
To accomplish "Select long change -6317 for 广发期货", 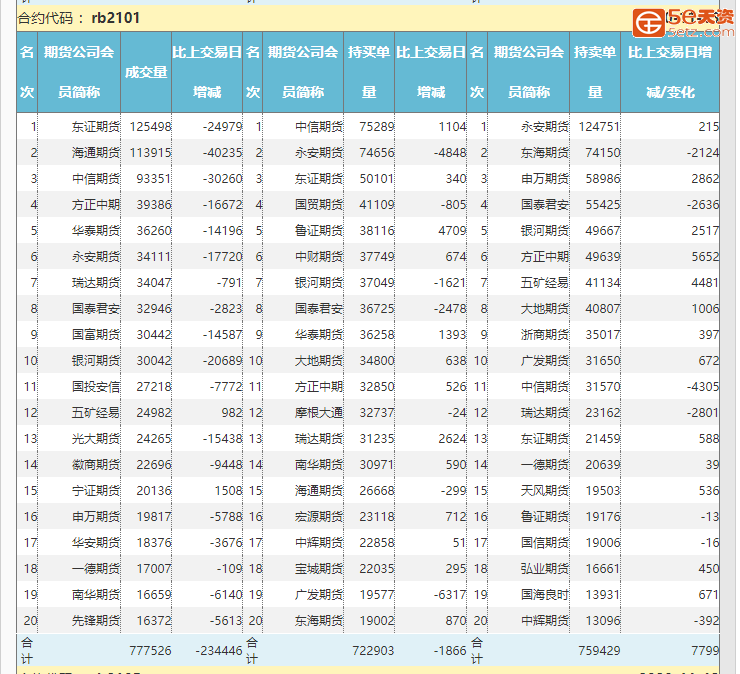I will click(450, 594).
